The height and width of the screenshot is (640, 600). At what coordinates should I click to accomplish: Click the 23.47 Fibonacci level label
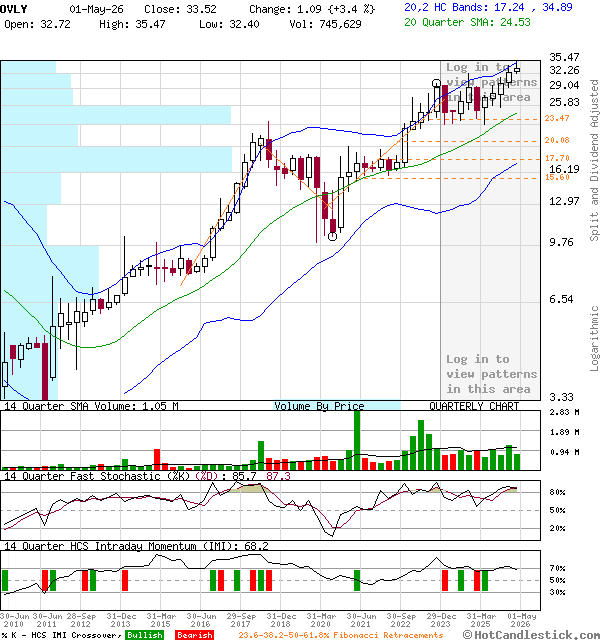tap(557, 118)
